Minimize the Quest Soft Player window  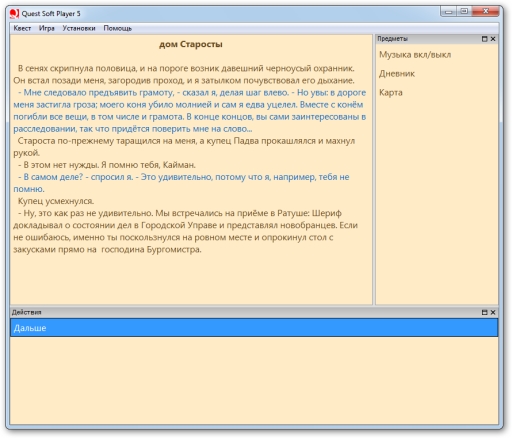449,12
